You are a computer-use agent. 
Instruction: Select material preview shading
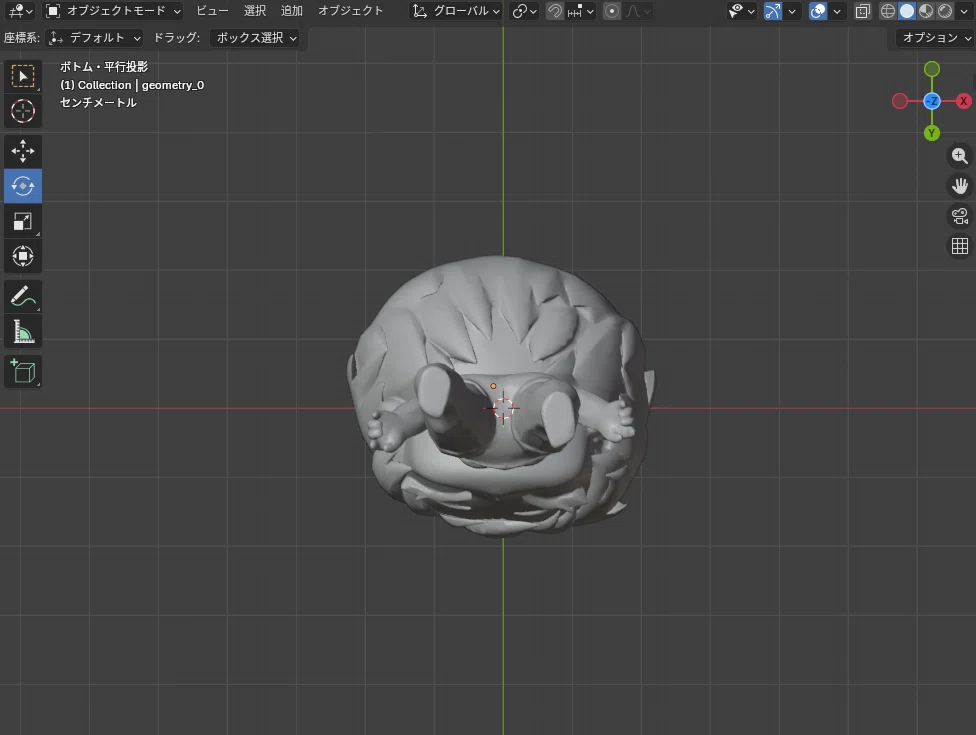click(x=926, y=11)
